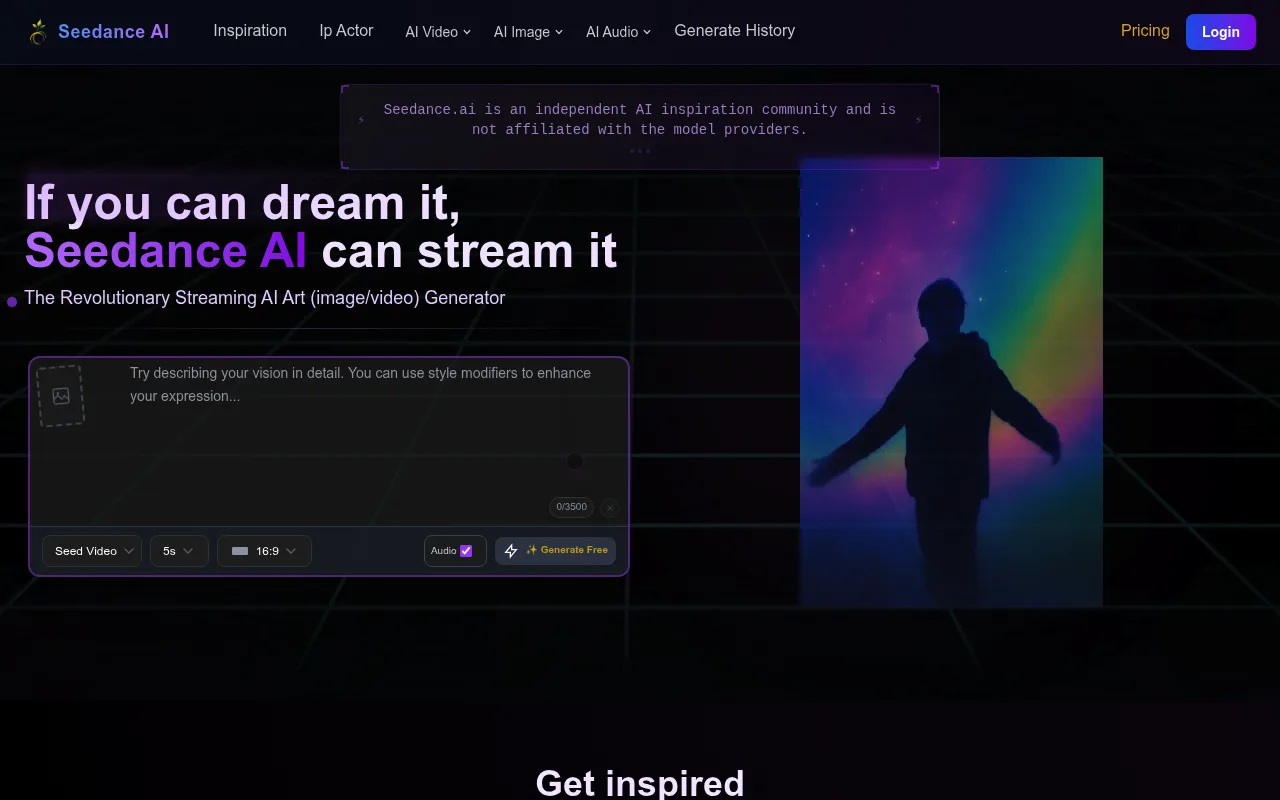Open the Pricing page
Screen dimensions: 1280x800
click(x=1145, y=31)
